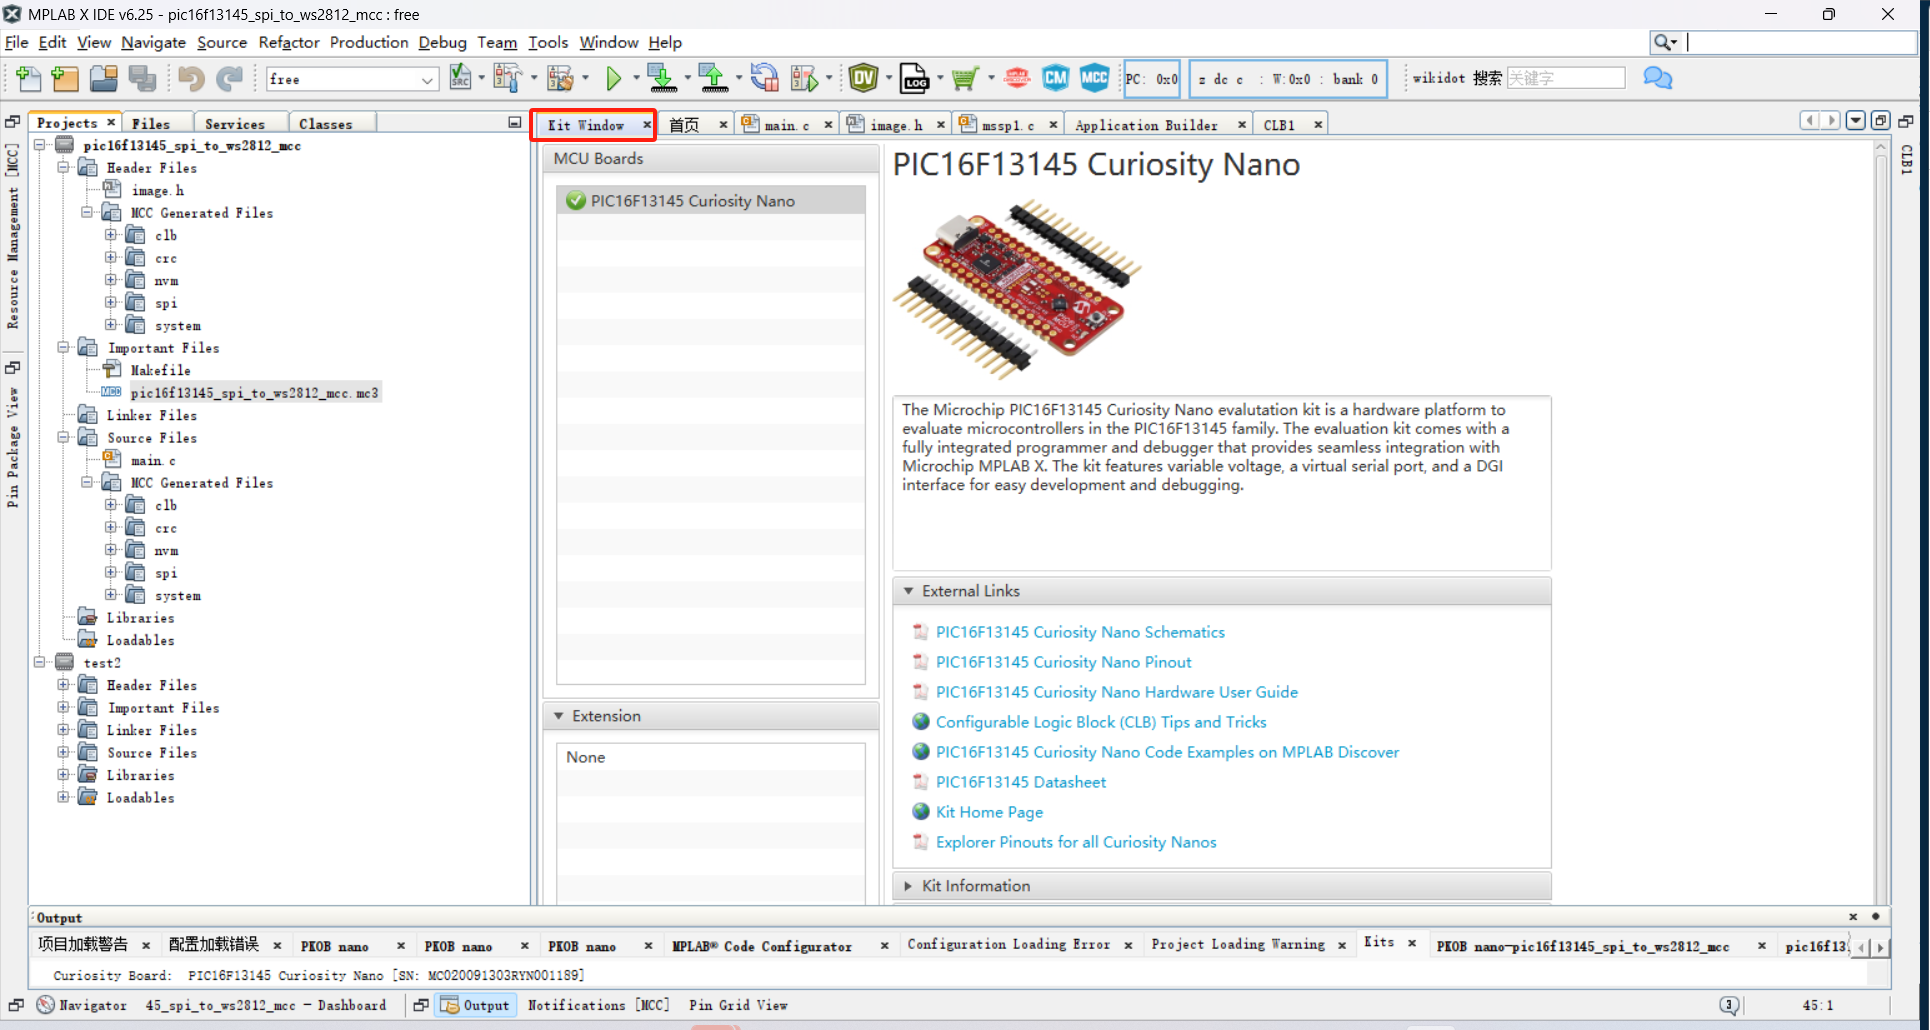Open Explorer Pinouts for all Curiosity Nanos
This screenshot has height=1030, width=1930.
[x=1076, y=842]
